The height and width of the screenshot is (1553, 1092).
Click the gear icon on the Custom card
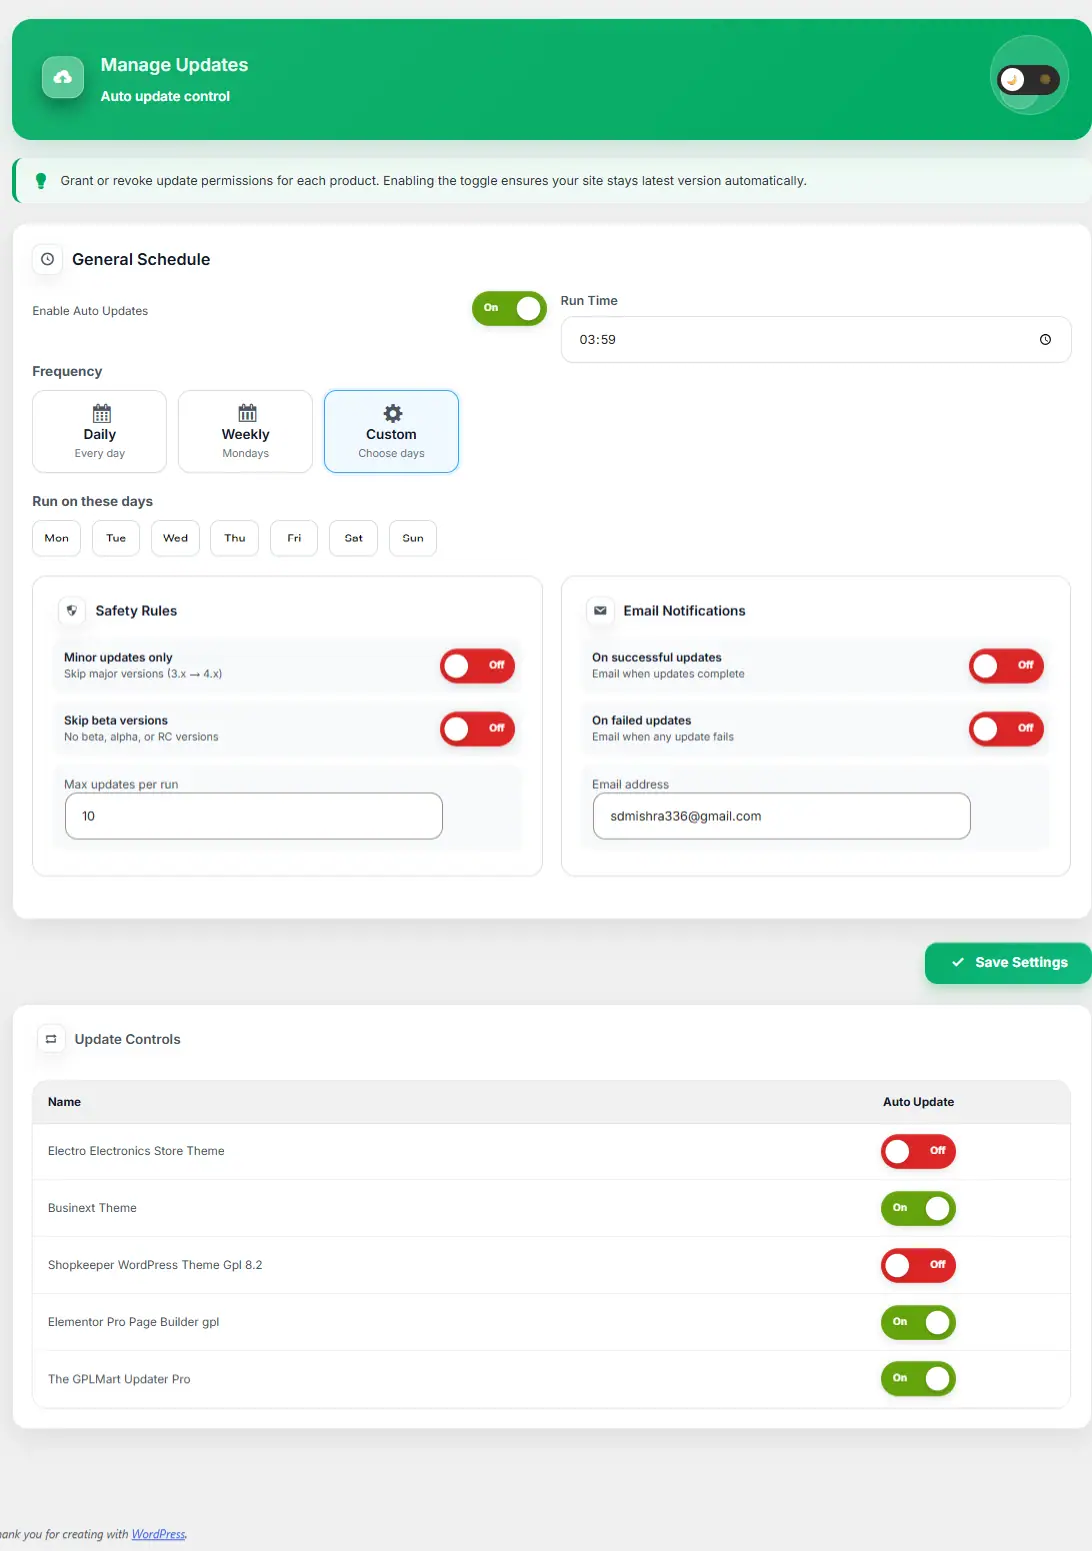pos(393,413)
